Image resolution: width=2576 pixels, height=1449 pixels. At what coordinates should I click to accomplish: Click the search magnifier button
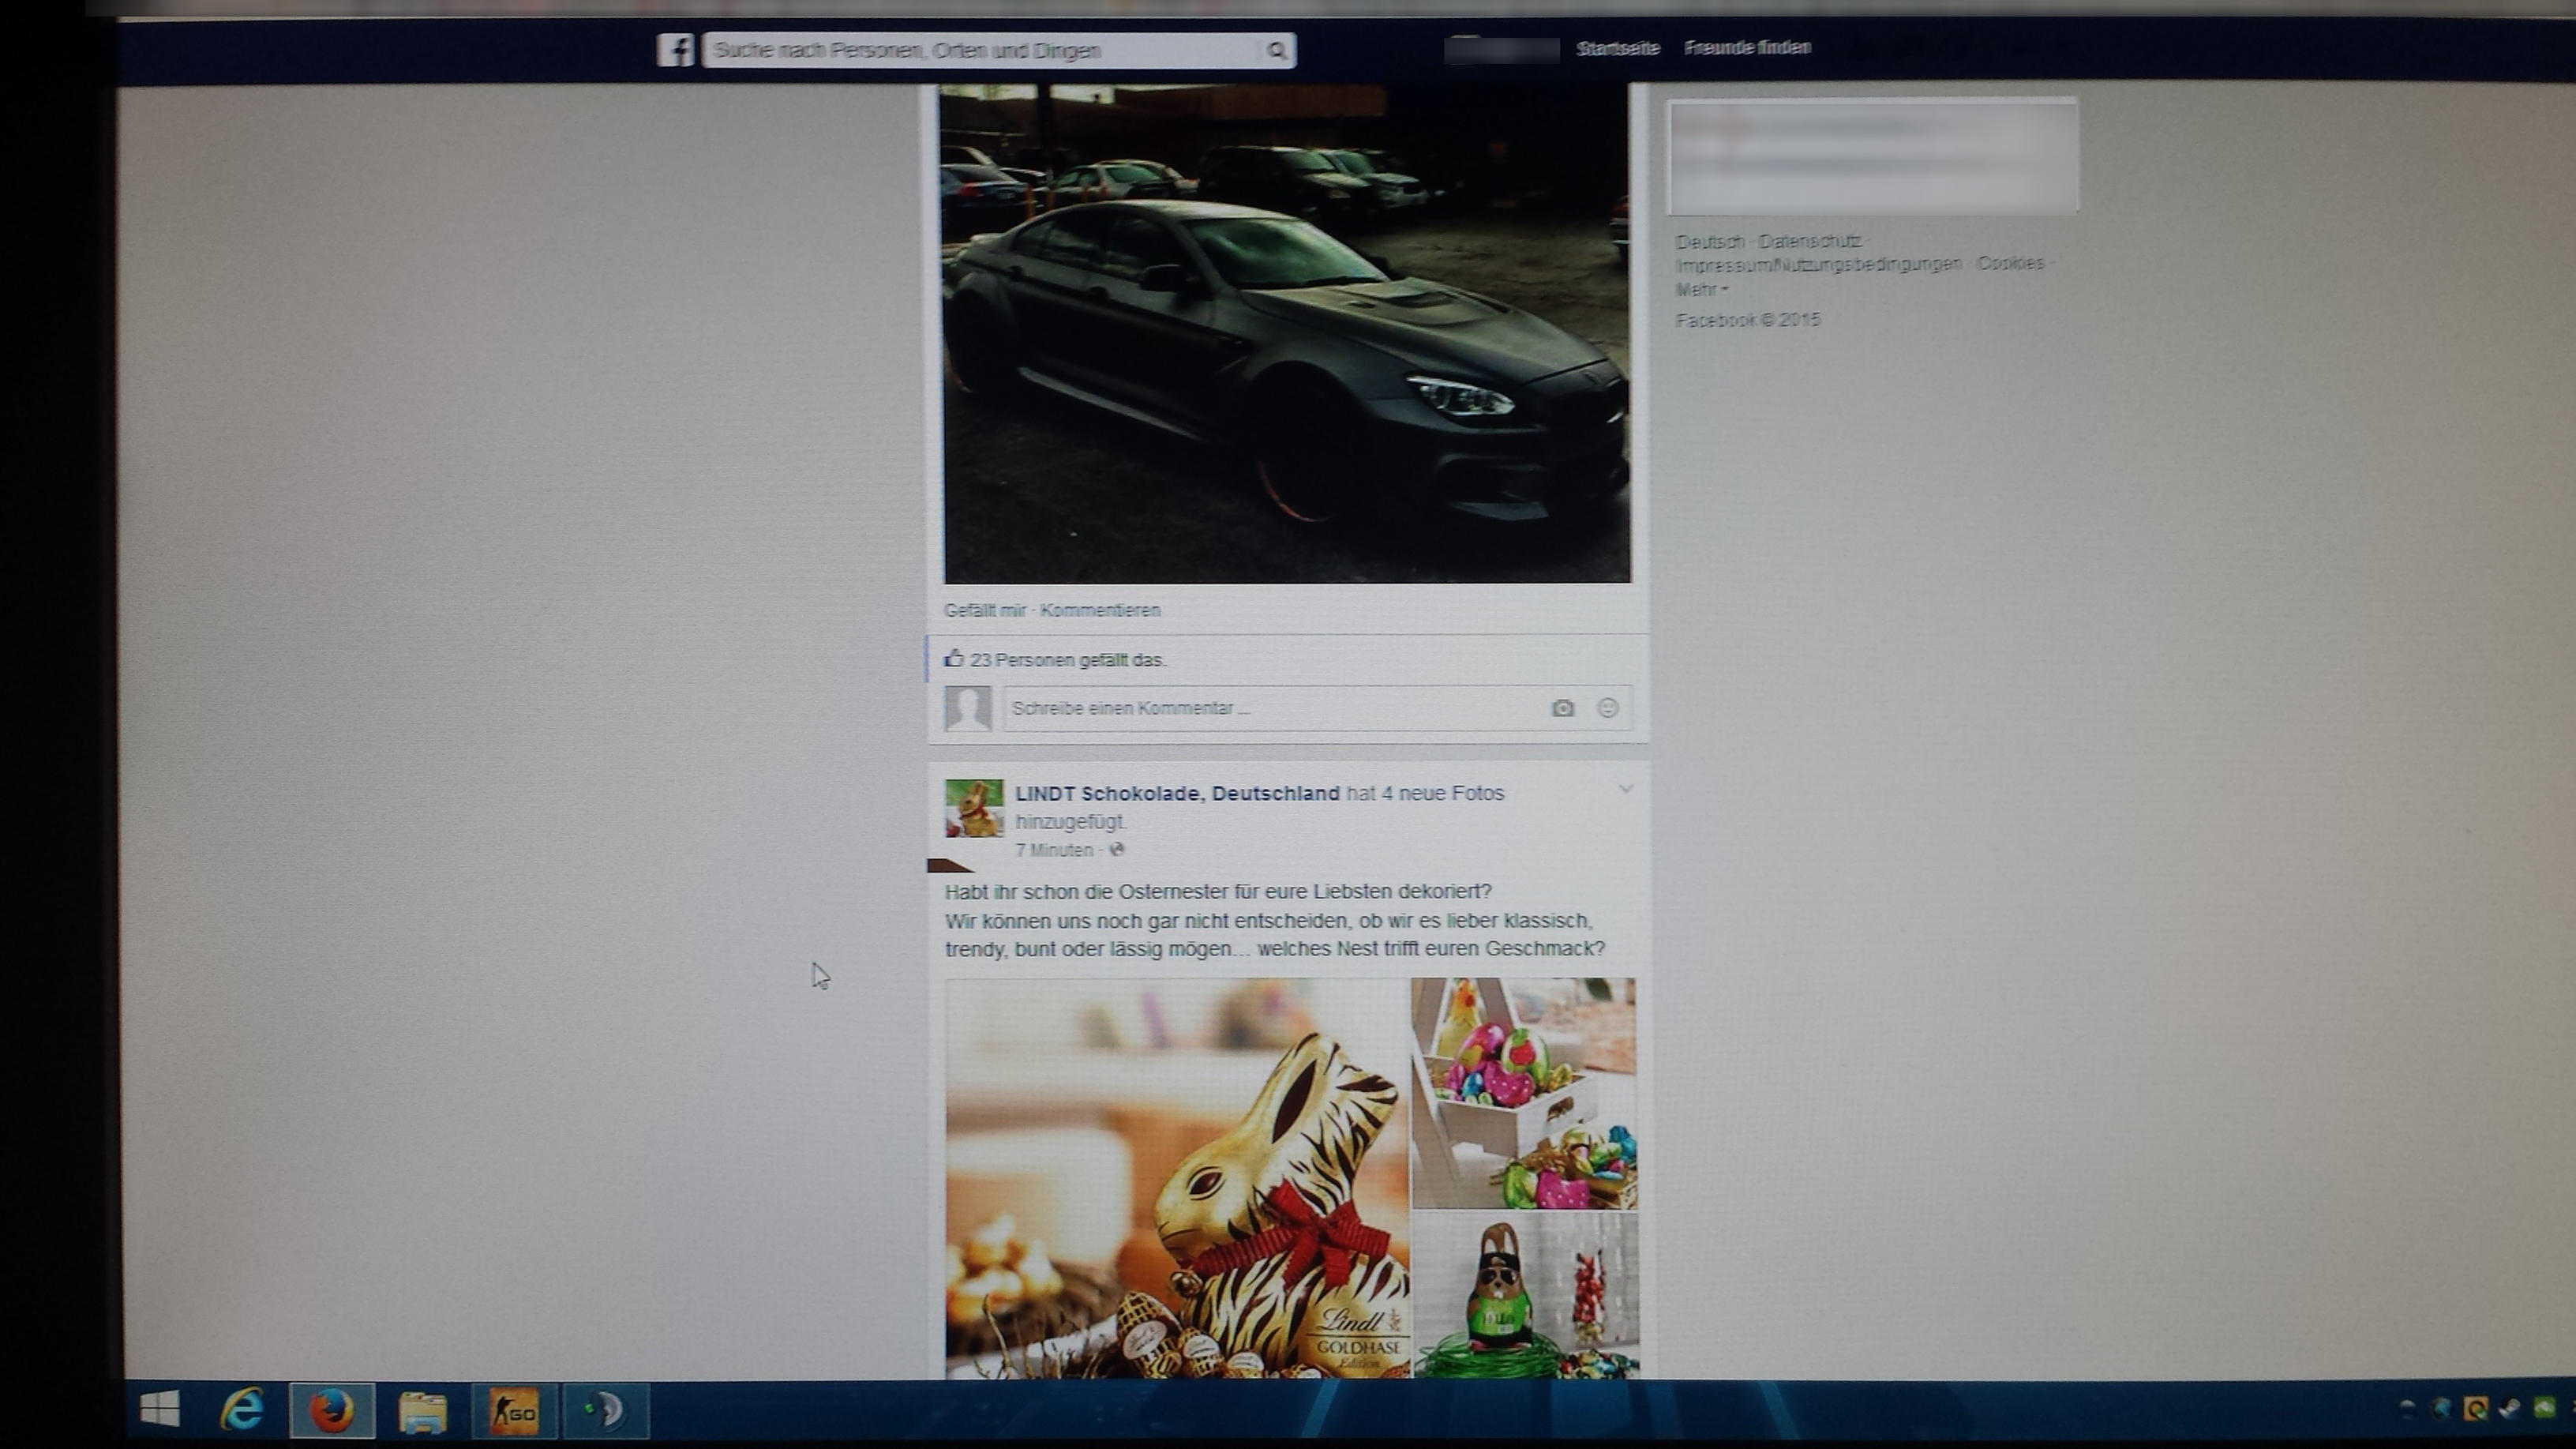tap(1276, 50)
